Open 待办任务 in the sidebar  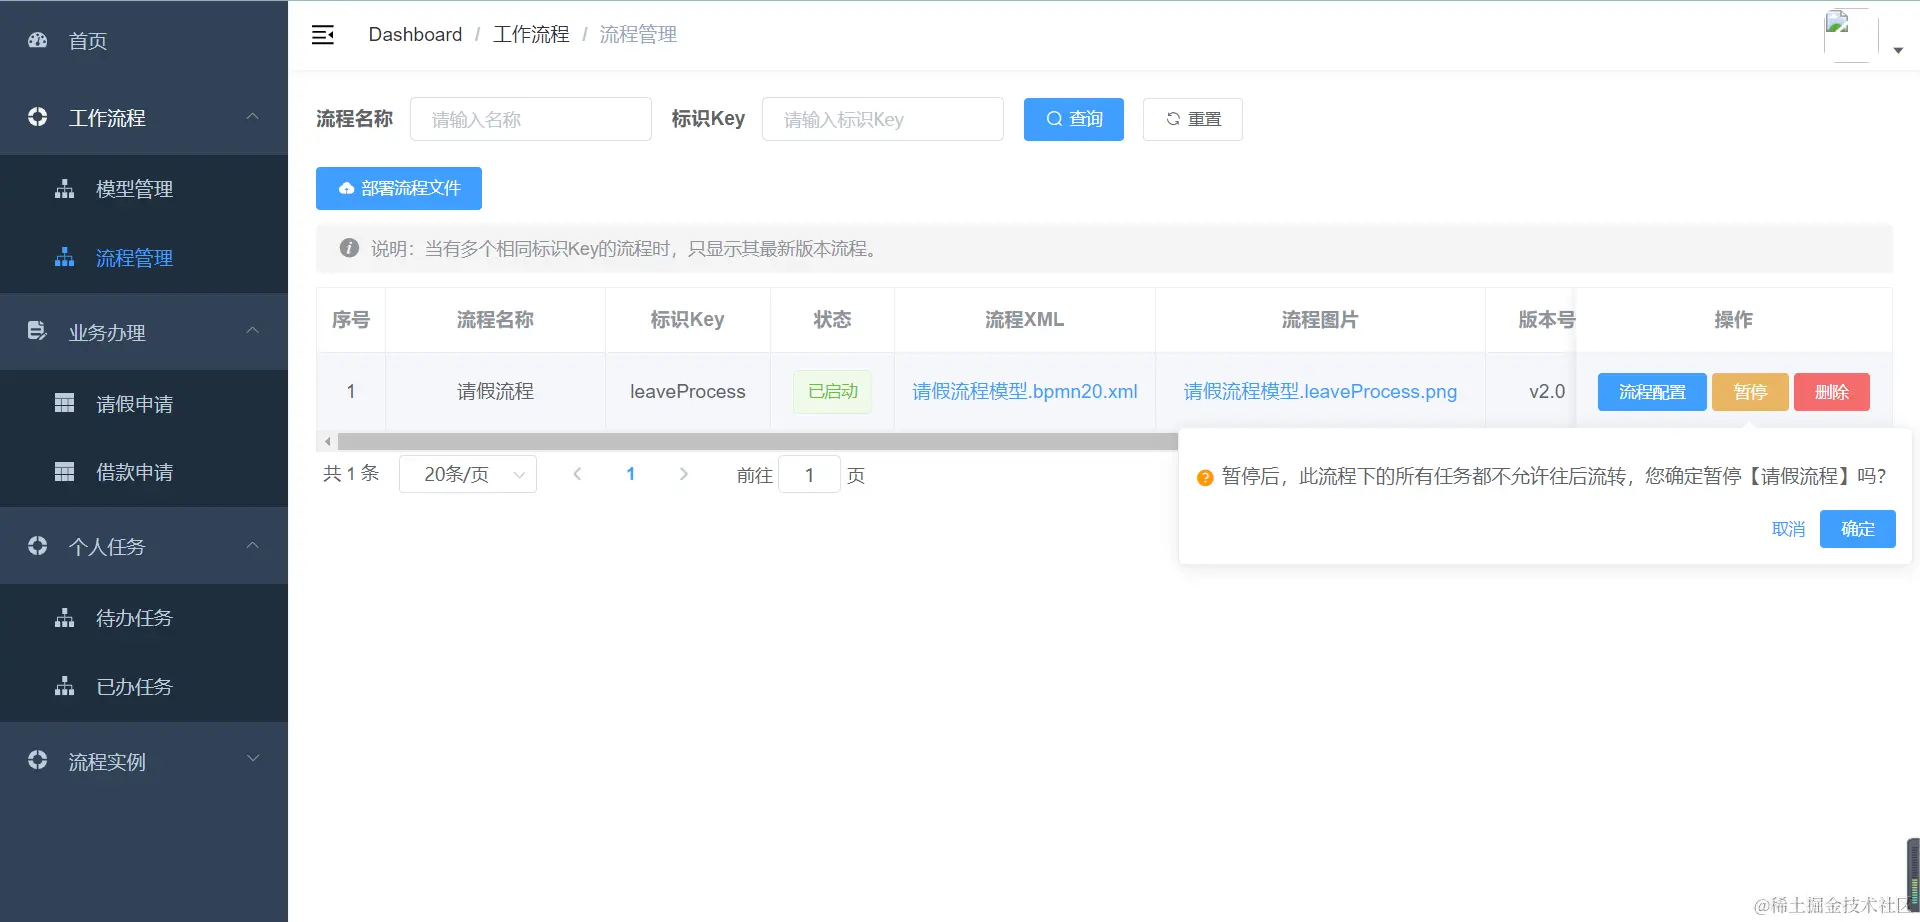click(x=144, y=618)
